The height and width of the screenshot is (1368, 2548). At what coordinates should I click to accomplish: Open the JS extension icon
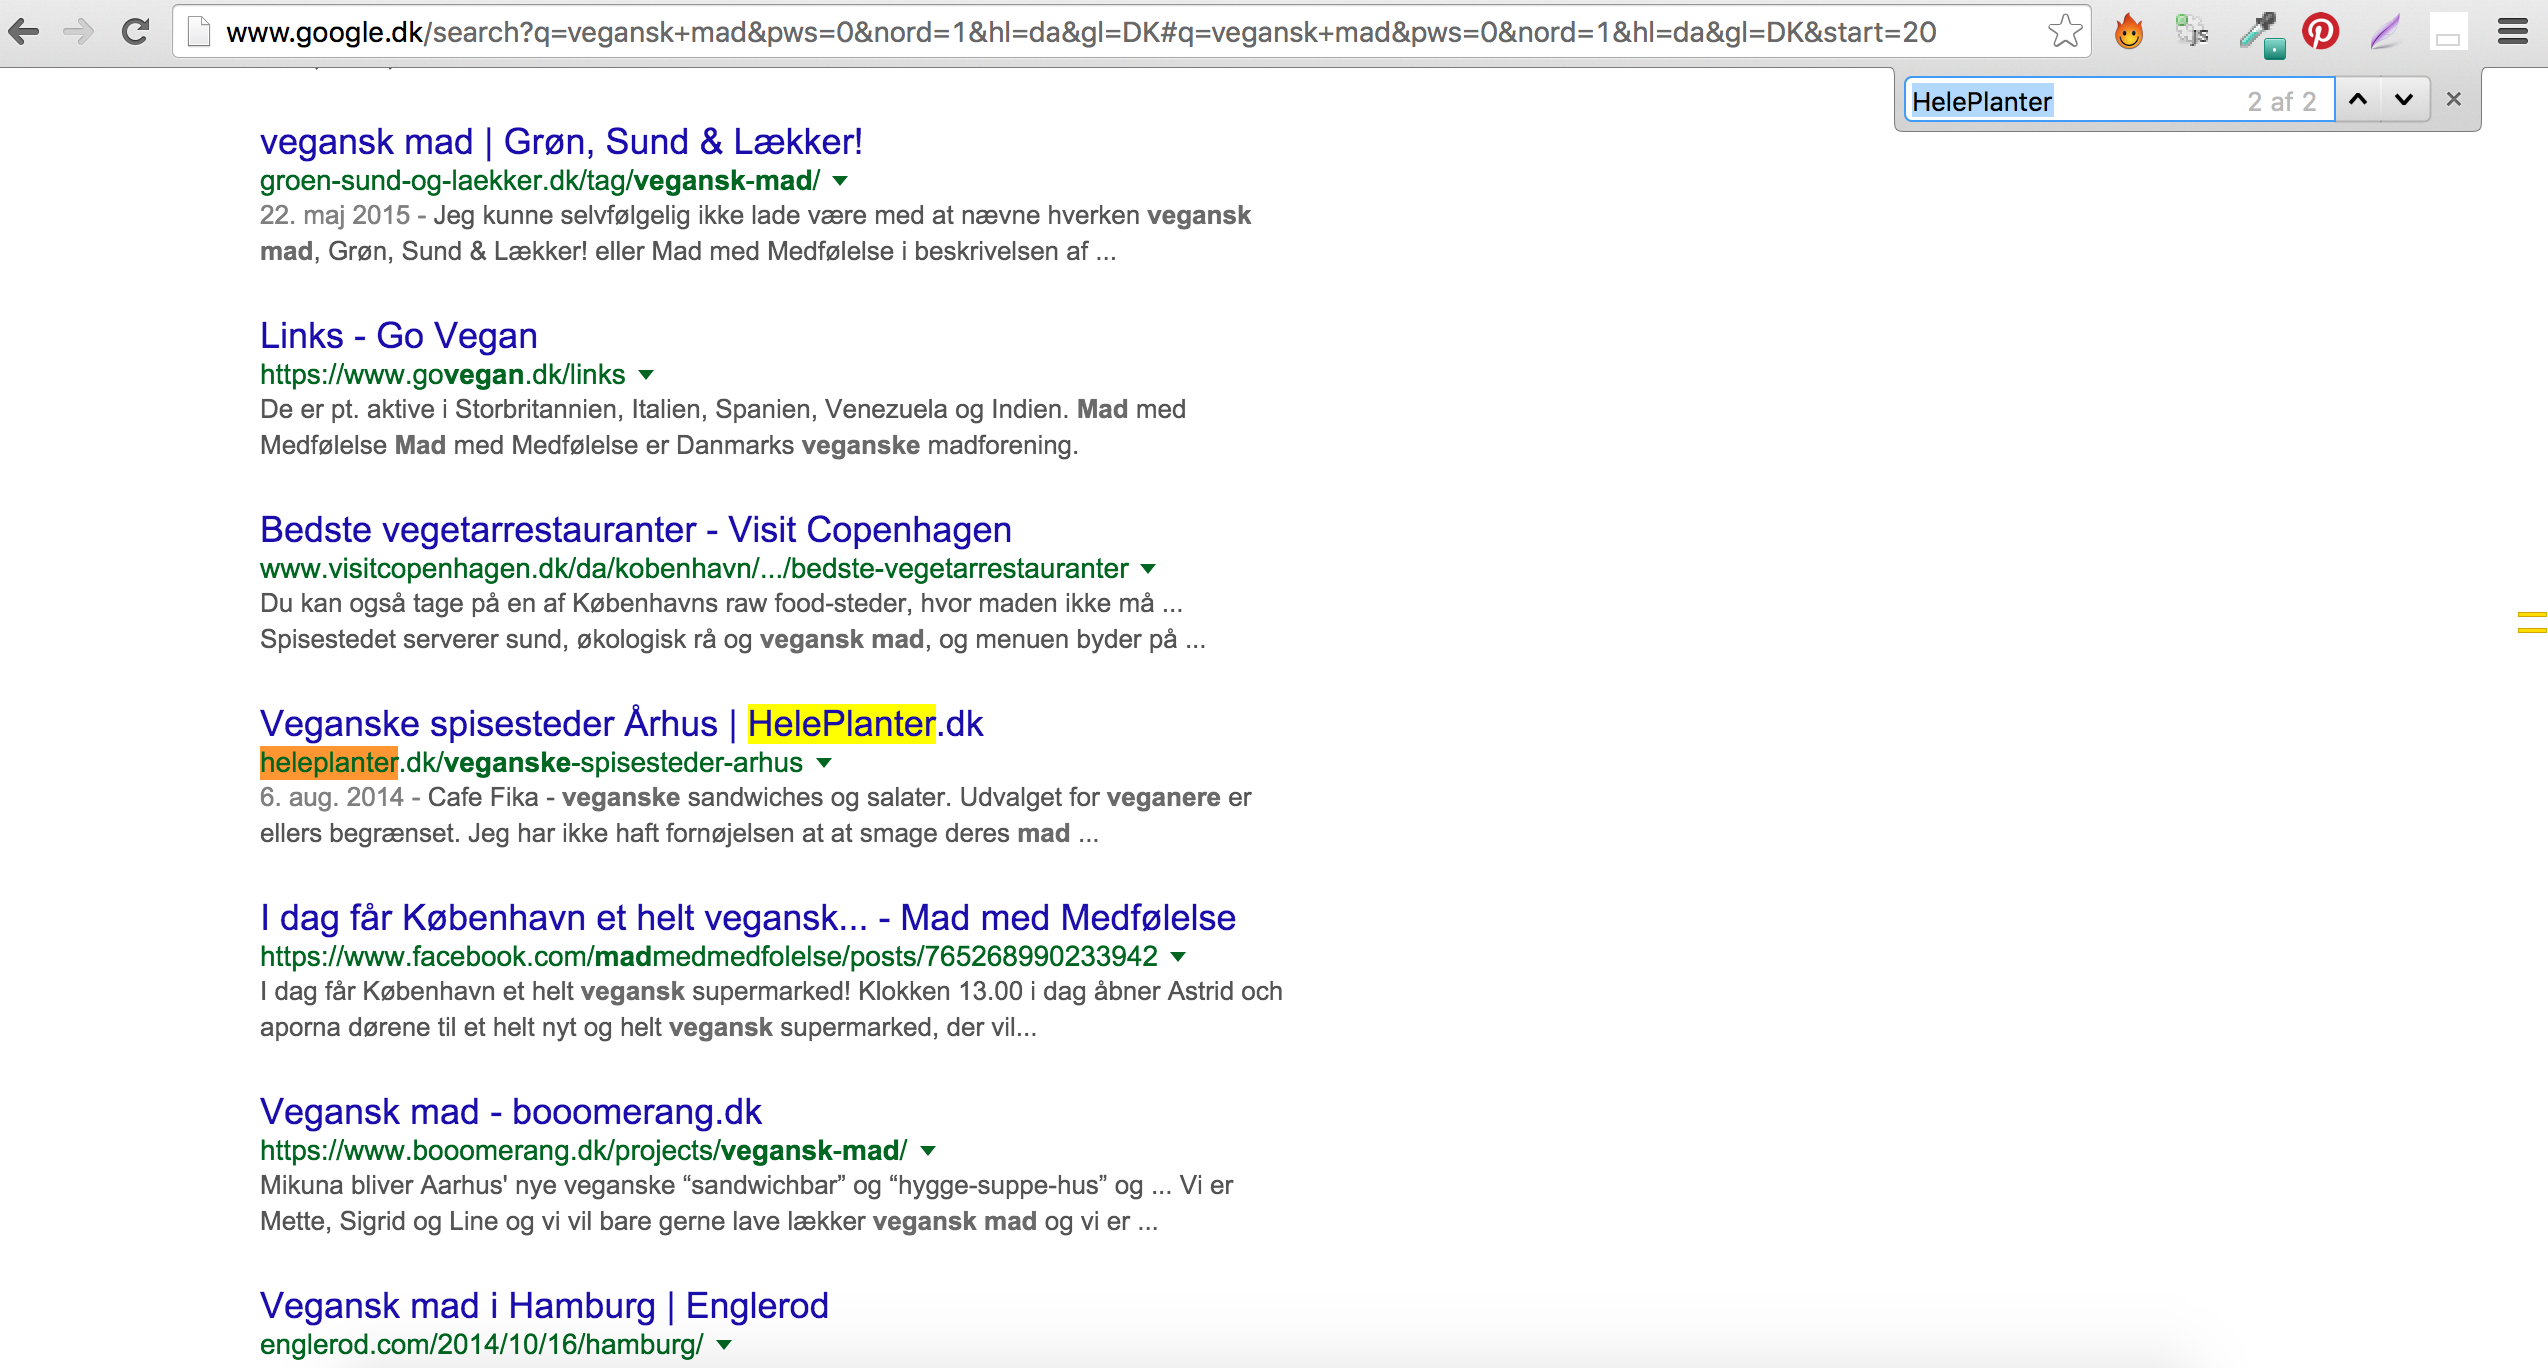(x=2192, y=32)
